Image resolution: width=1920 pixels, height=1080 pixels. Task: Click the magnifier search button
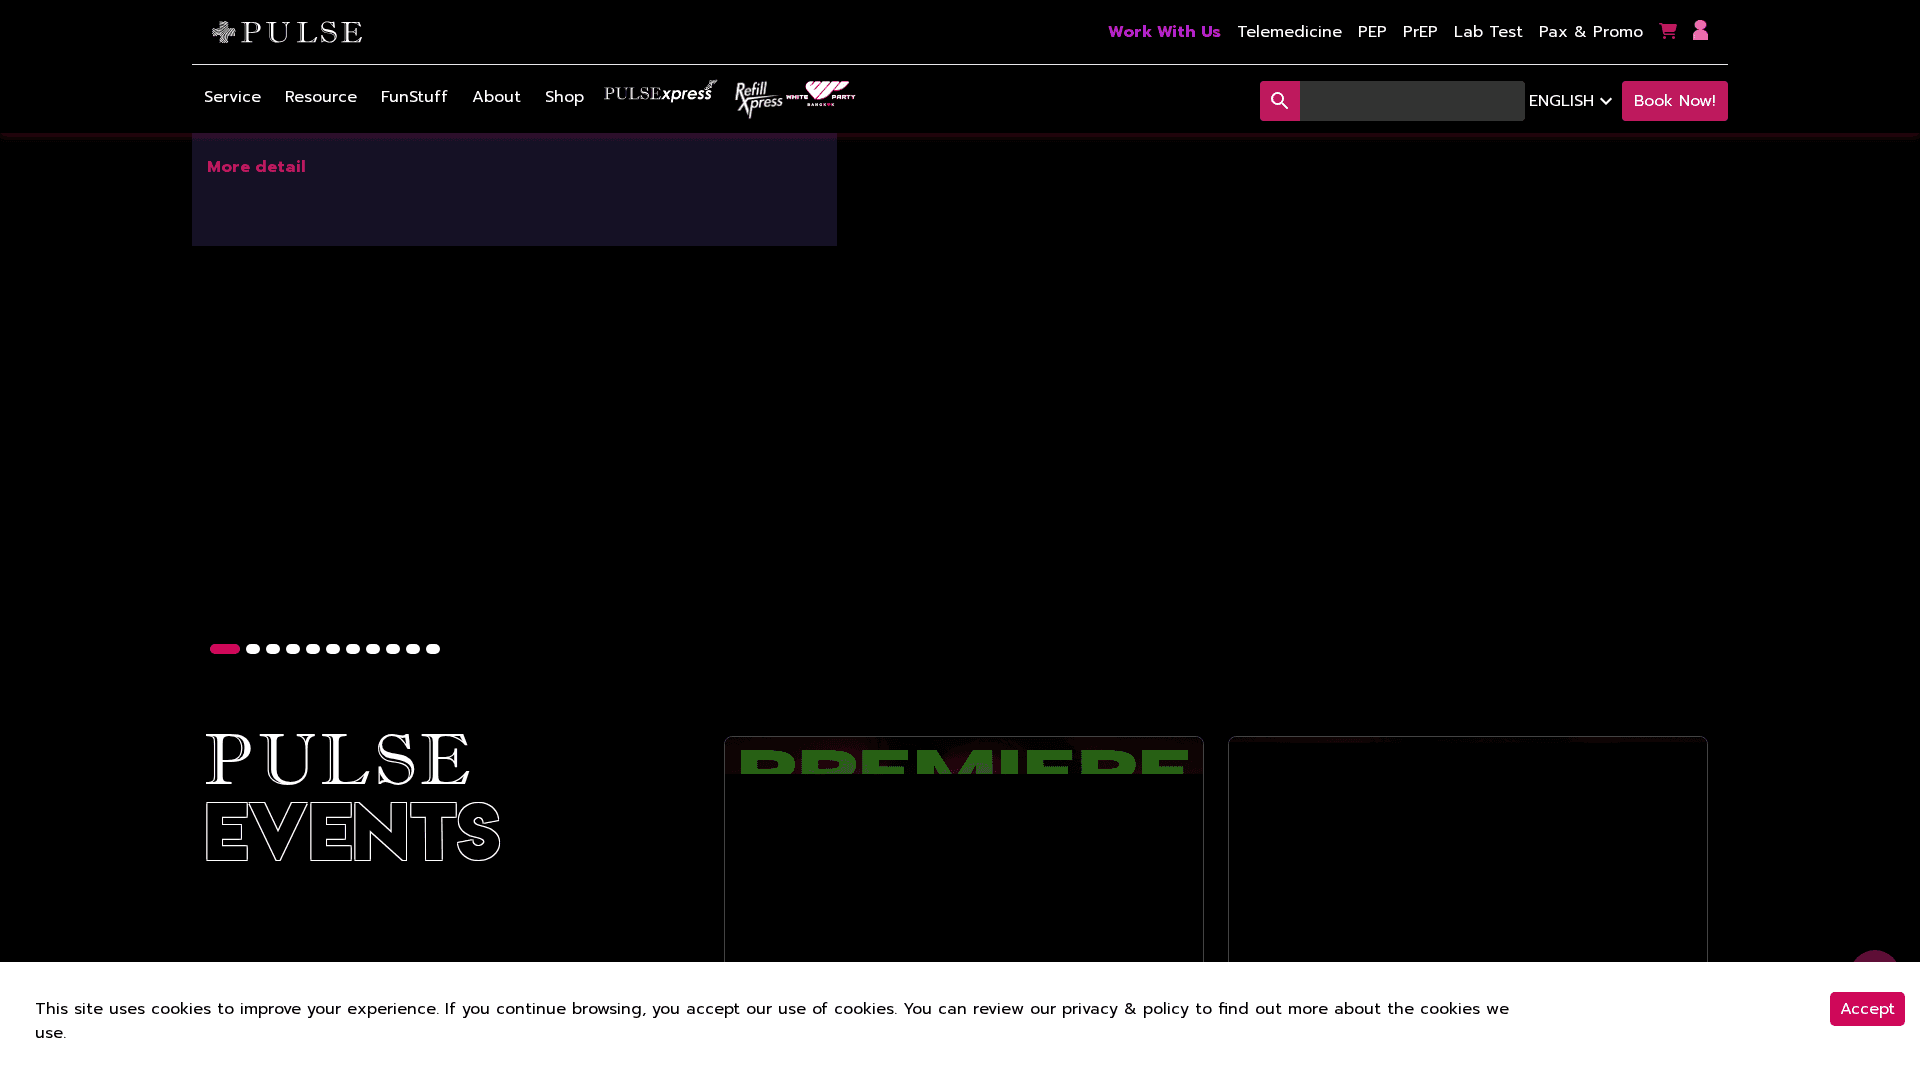coord(1280,101)
